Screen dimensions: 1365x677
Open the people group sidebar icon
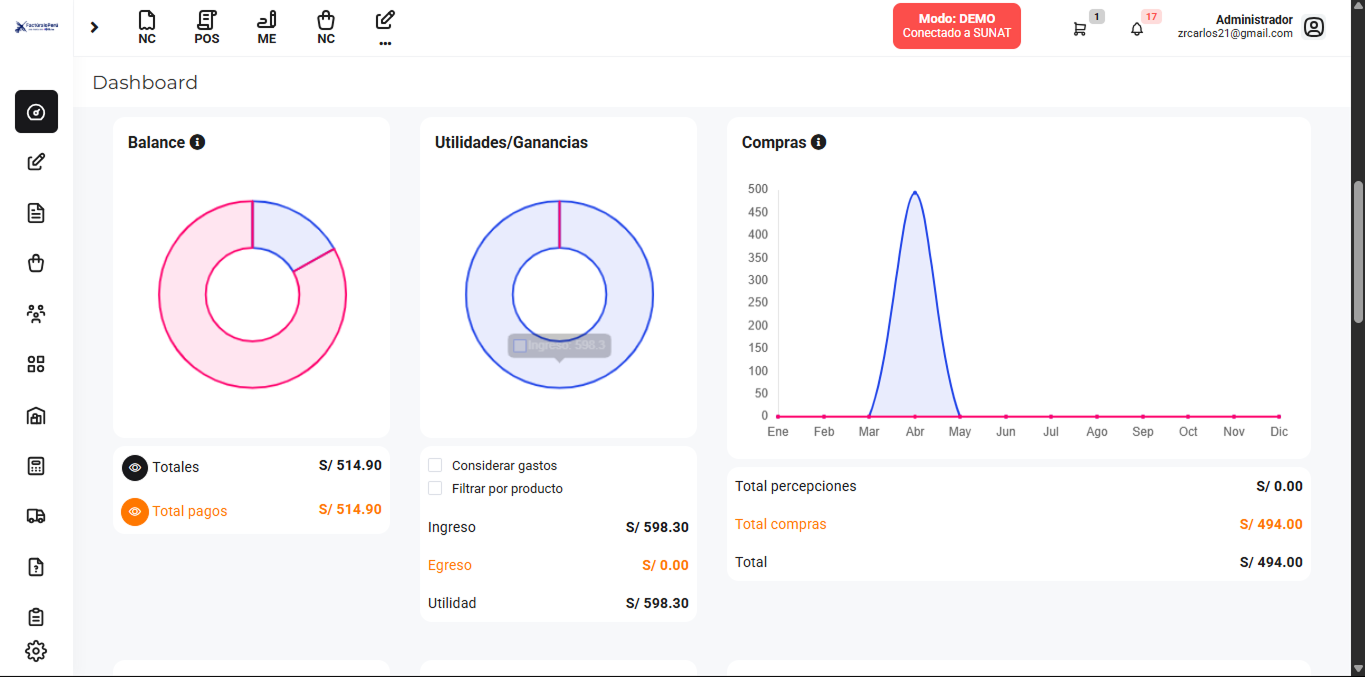36,314
